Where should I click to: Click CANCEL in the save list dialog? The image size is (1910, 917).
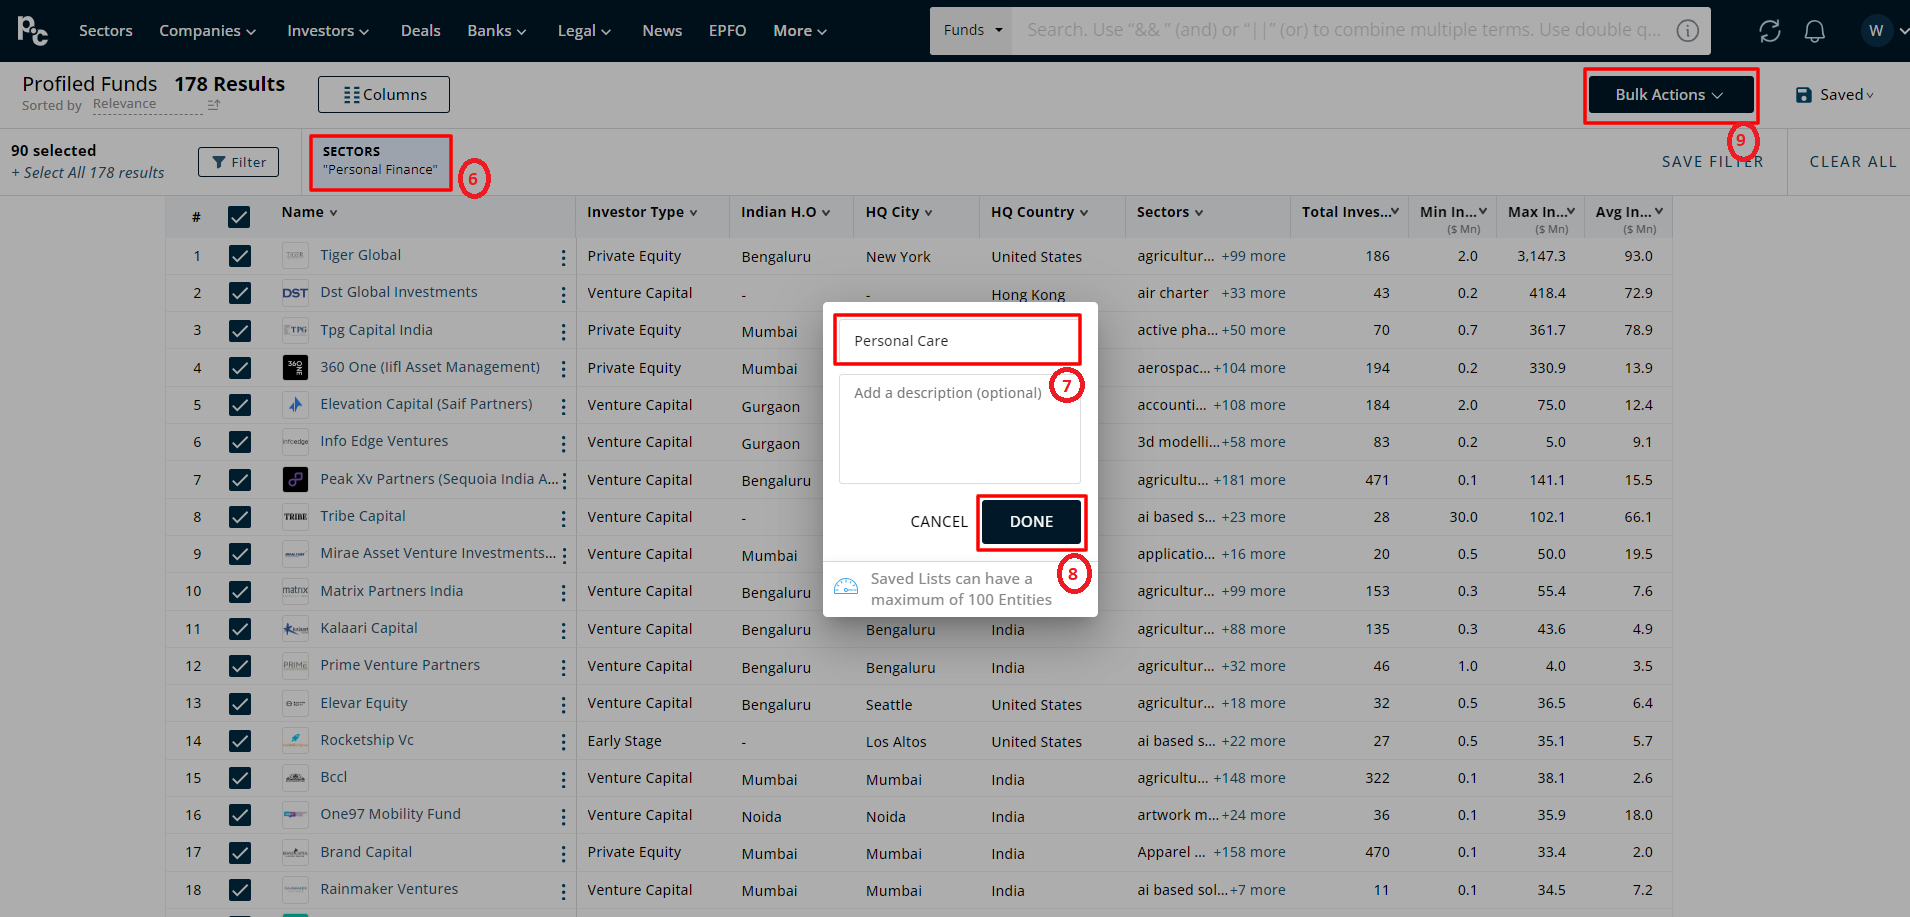(938, 522)
